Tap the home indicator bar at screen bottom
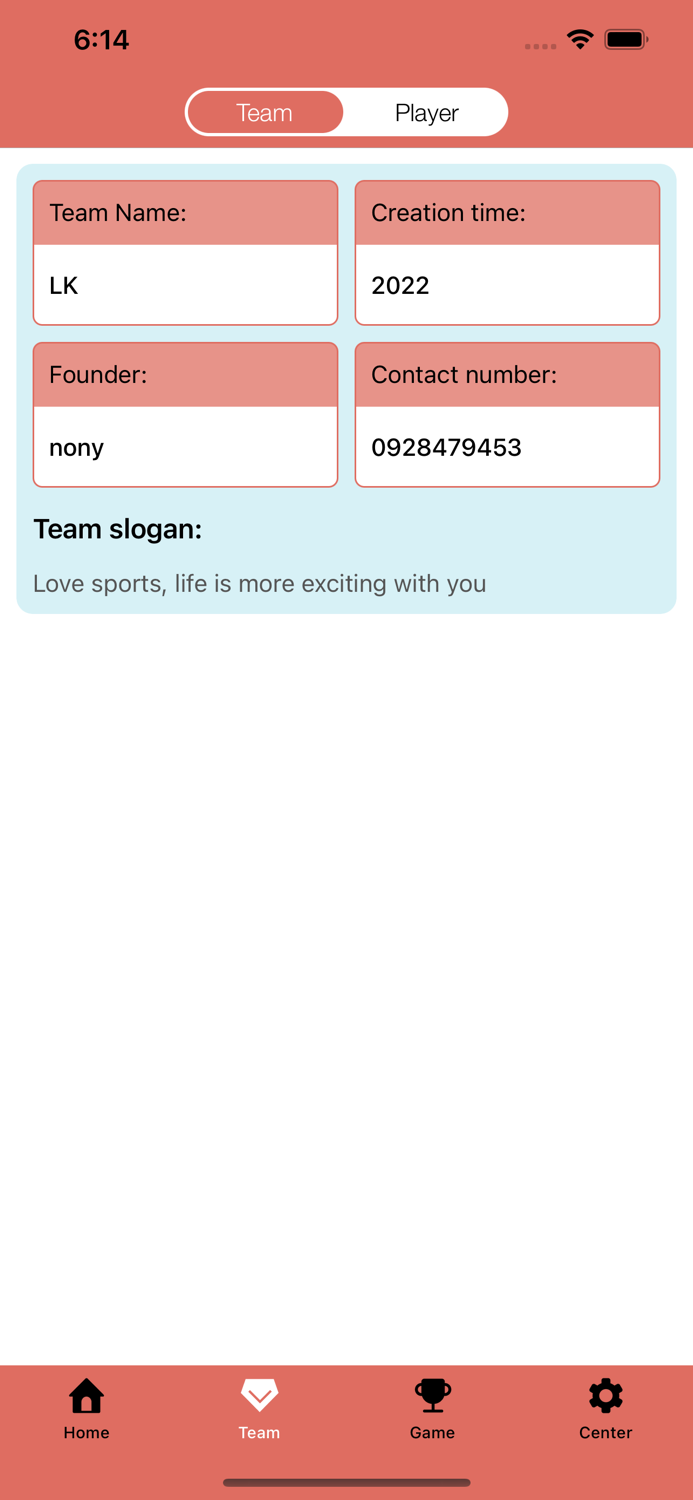The image size is (693, 1500). [x=346, y=1483]
